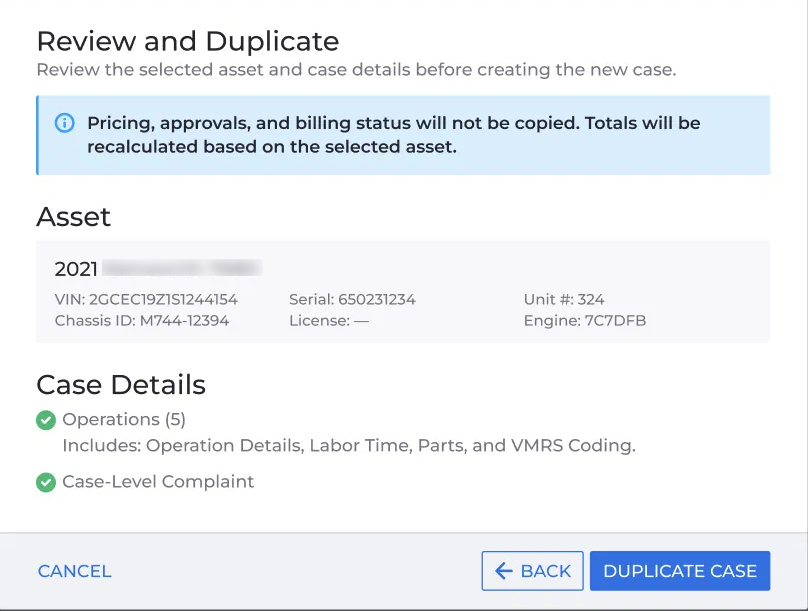Viewport: 808px width, 611px height.
Task: Click the License field value
Action: coord(361,320)
